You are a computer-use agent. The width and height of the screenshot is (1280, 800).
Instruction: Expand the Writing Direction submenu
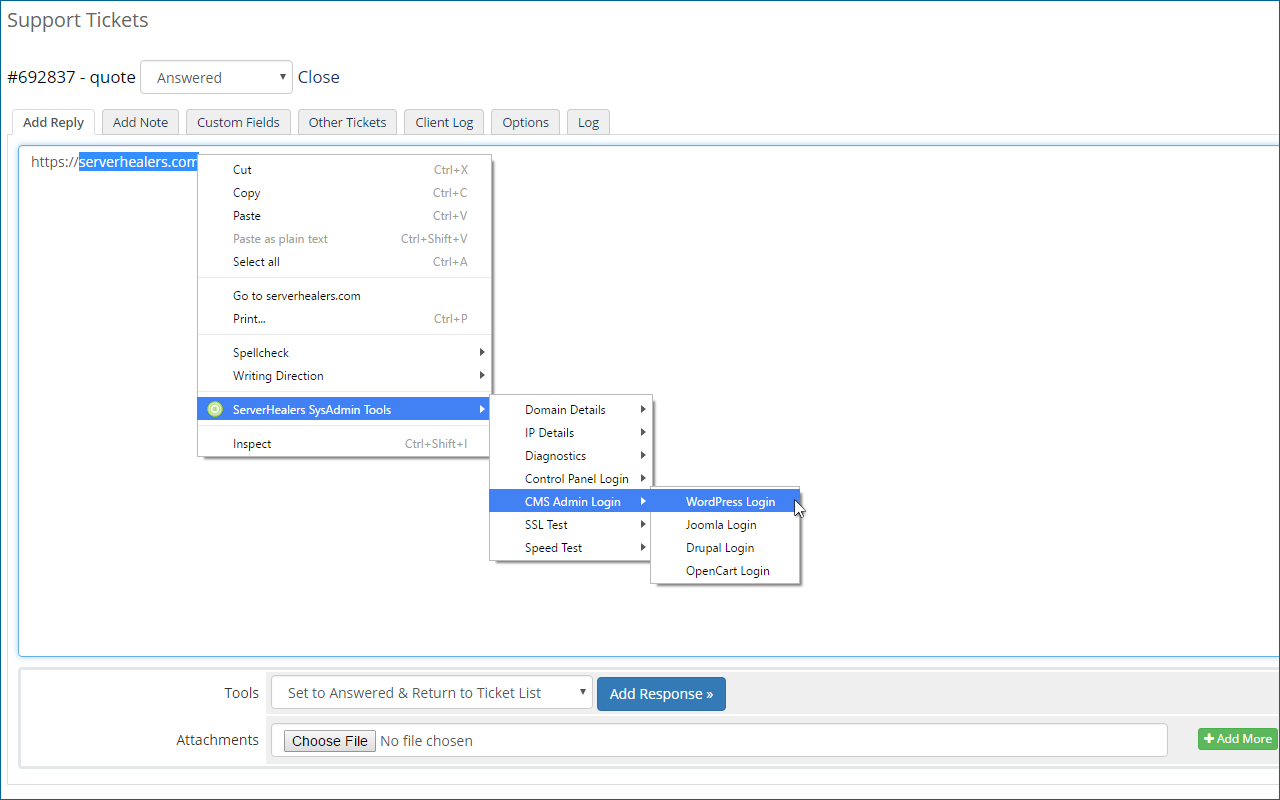(x=344, y=376)
